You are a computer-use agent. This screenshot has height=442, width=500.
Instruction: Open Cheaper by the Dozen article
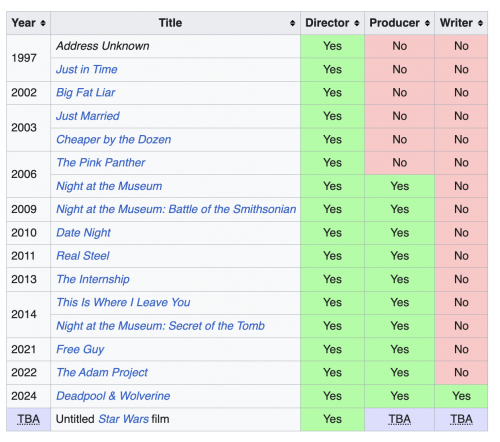[x=114, y=139]
